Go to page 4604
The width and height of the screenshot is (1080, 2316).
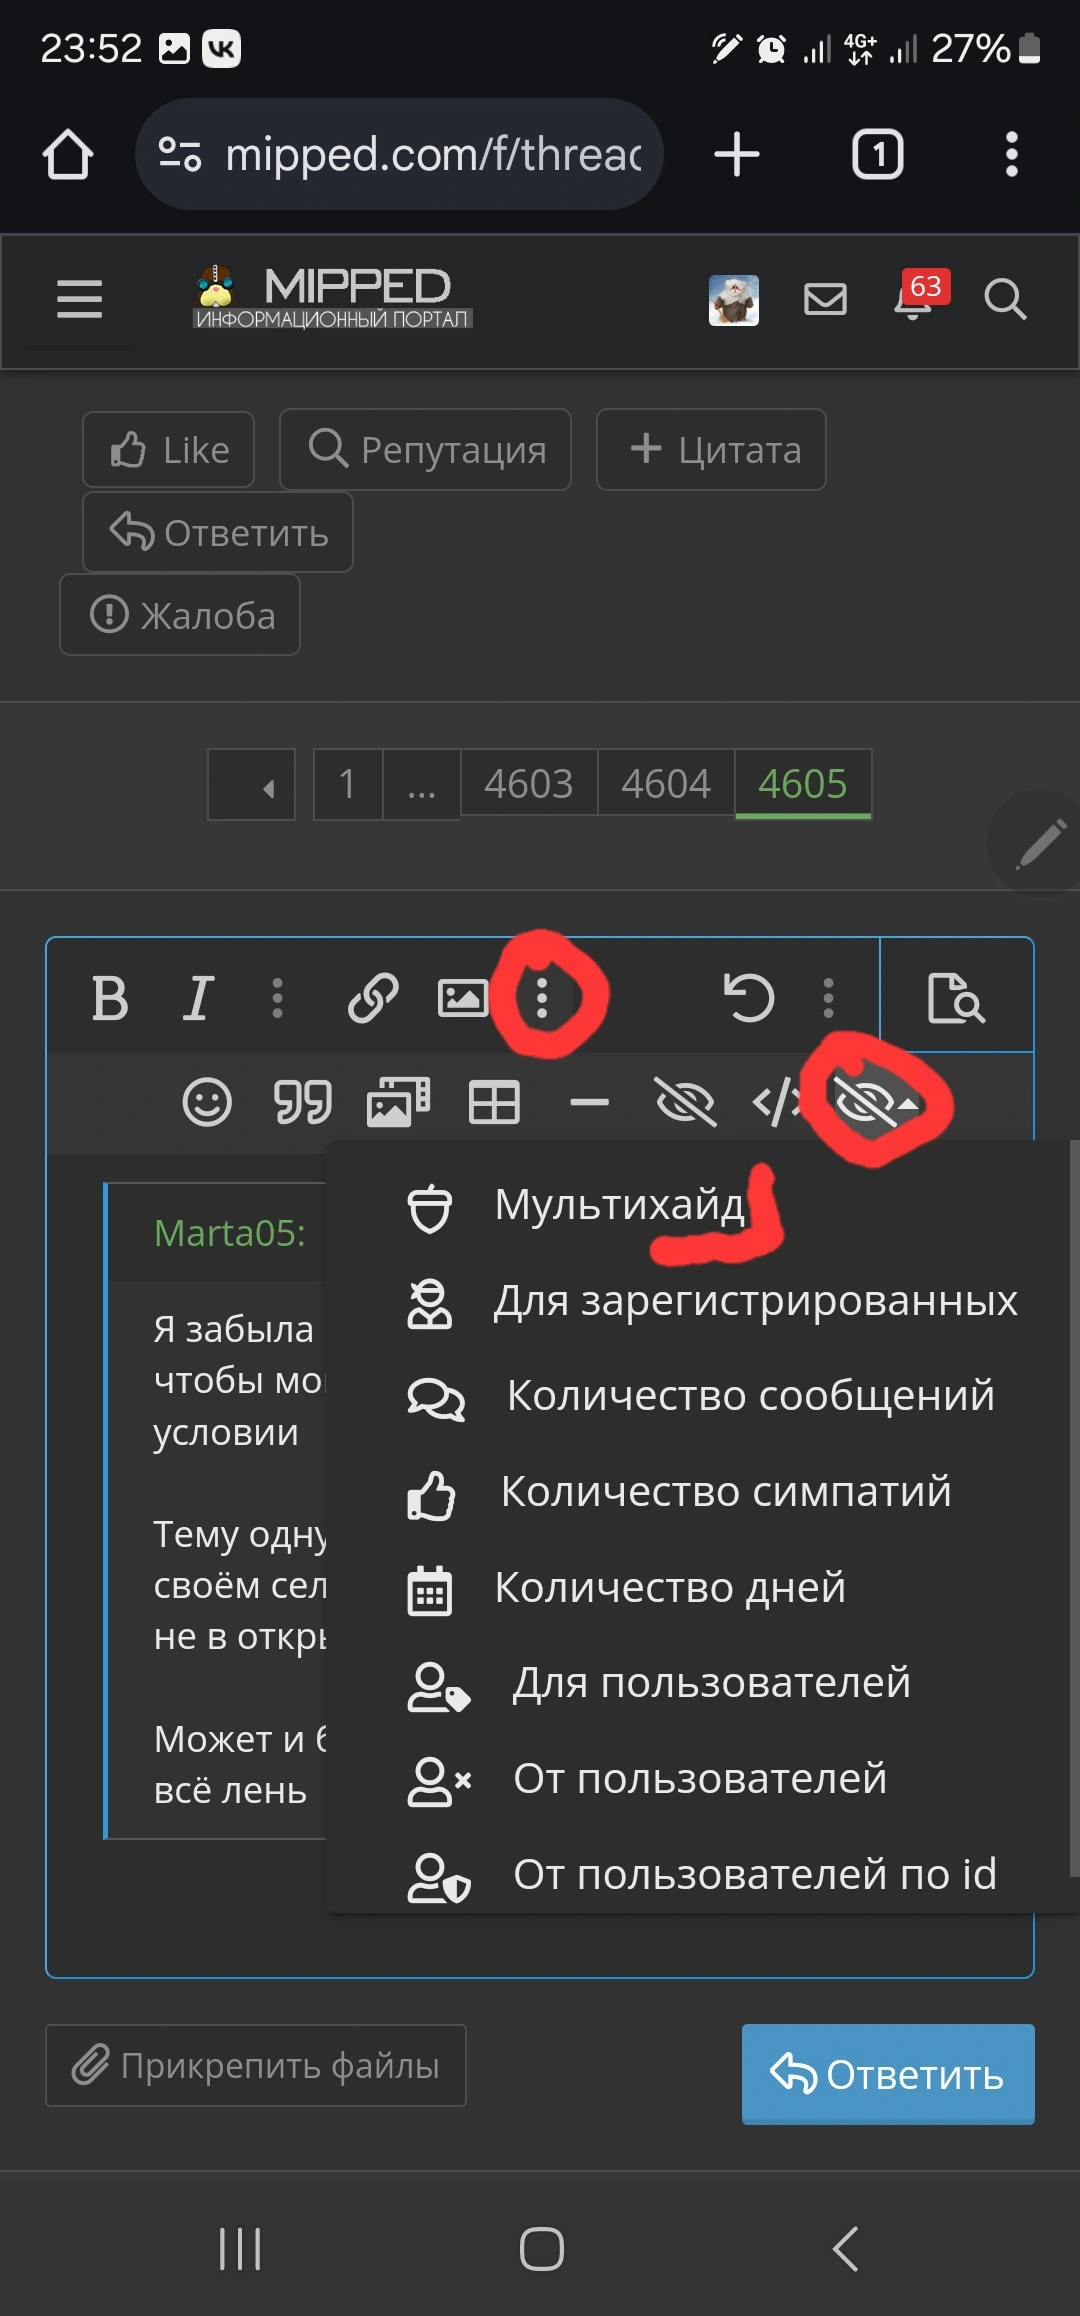coord(666,785)
